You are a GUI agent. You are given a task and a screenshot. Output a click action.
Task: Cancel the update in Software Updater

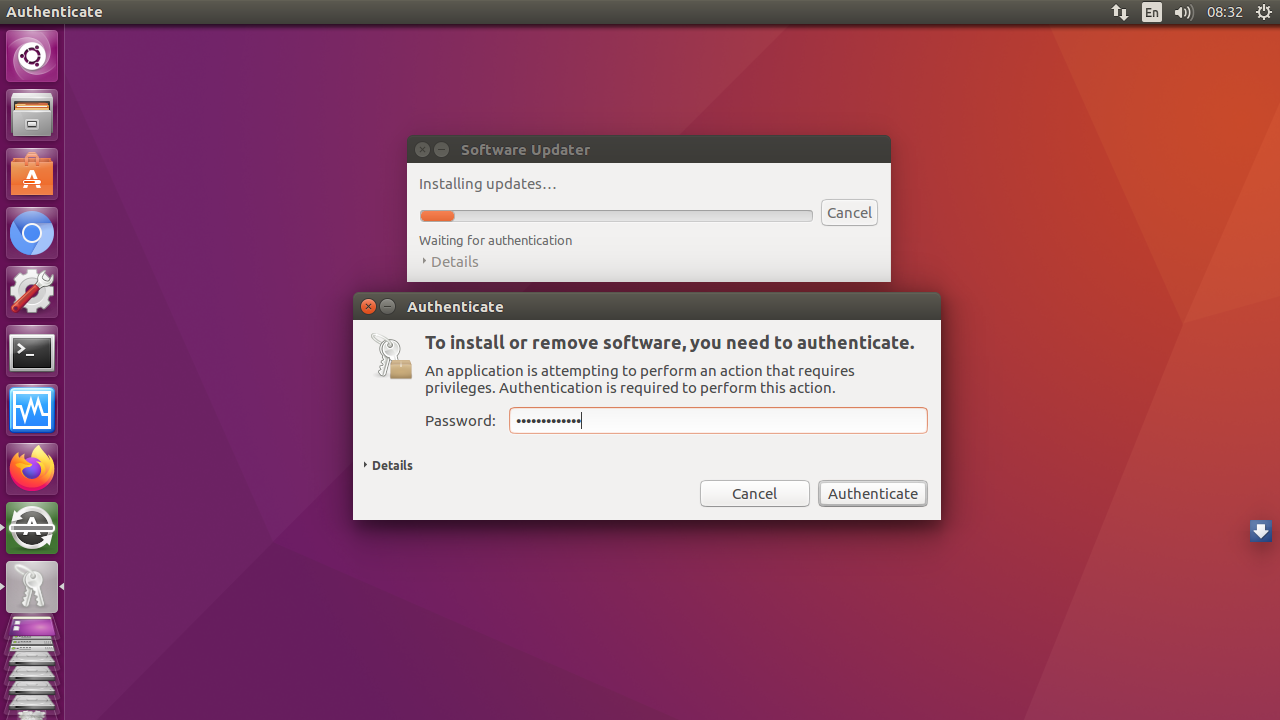[849, 212]
